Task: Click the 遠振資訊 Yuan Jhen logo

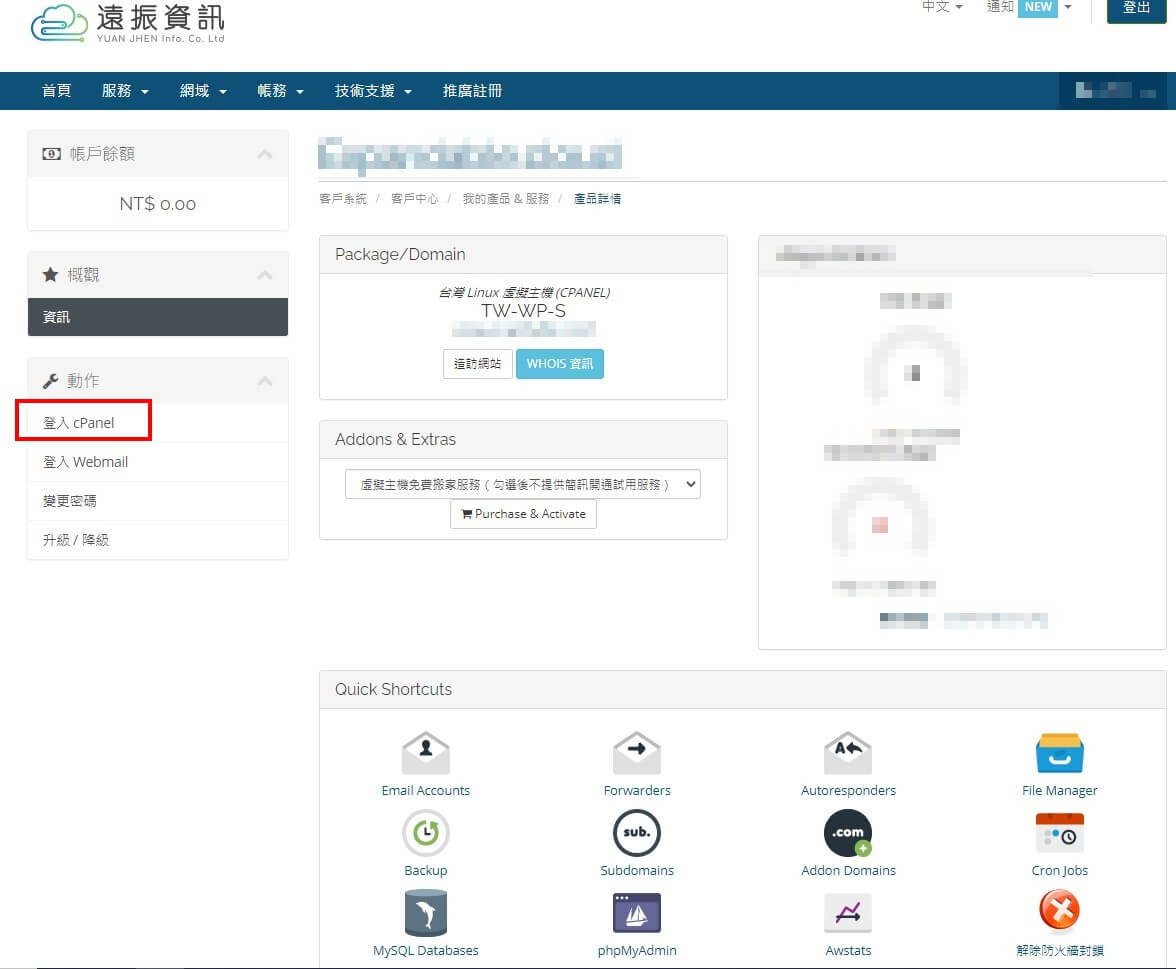Action: pyautogui.click(x=128, y=22)
